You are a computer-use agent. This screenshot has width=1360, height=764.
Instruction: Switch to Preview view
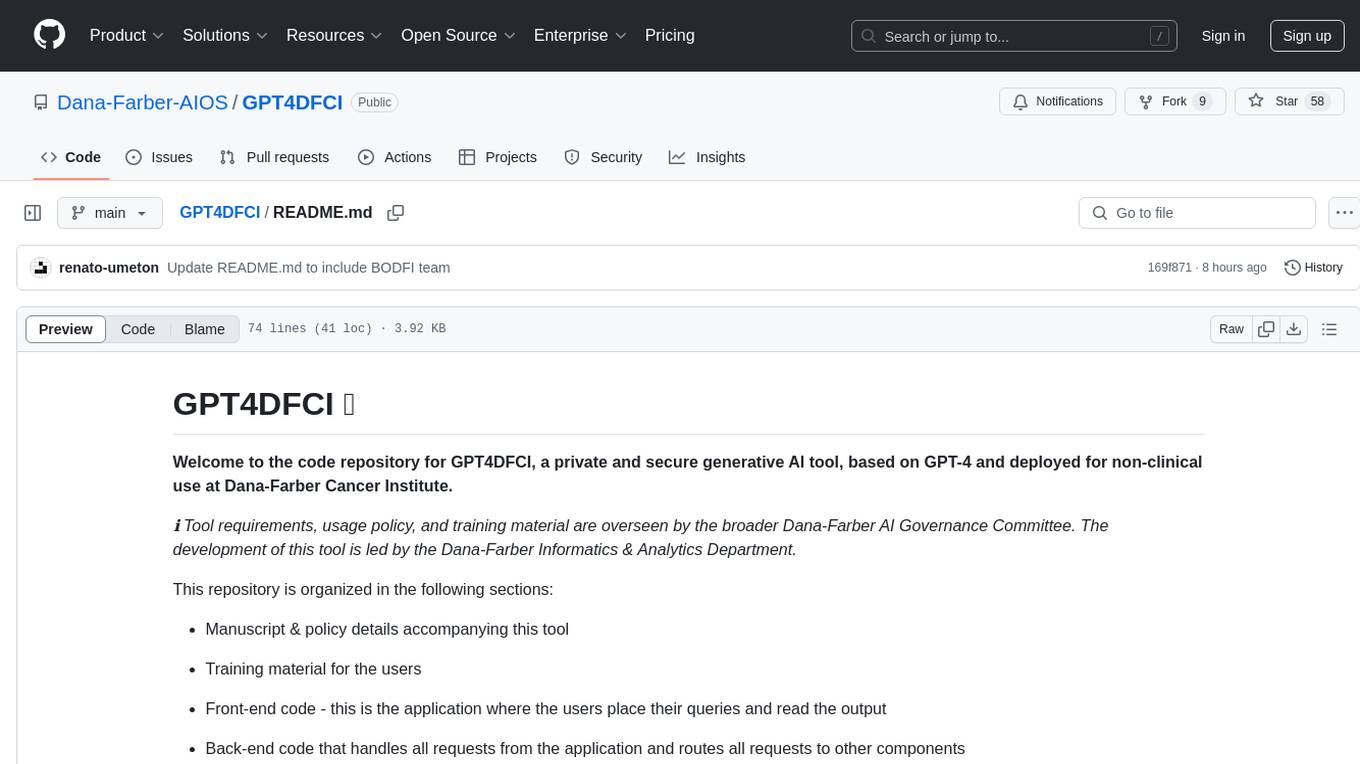[x=66, y=329]
